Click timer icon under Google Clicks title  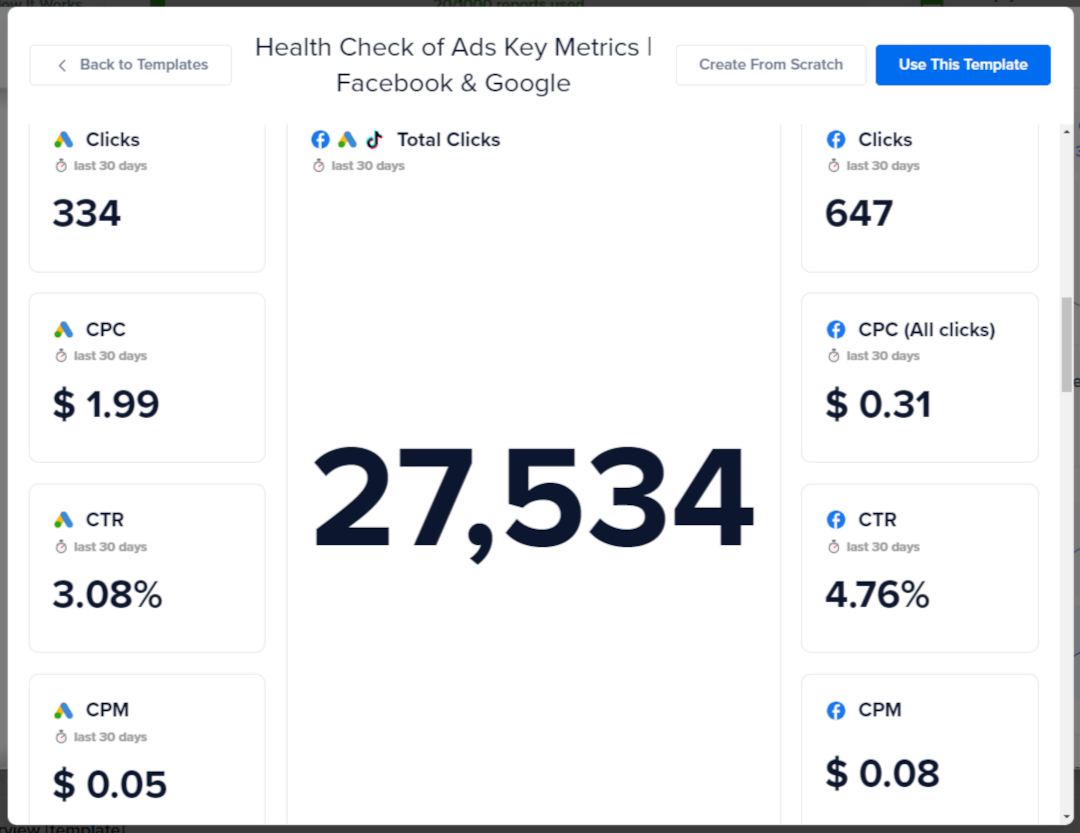[61, 166]
